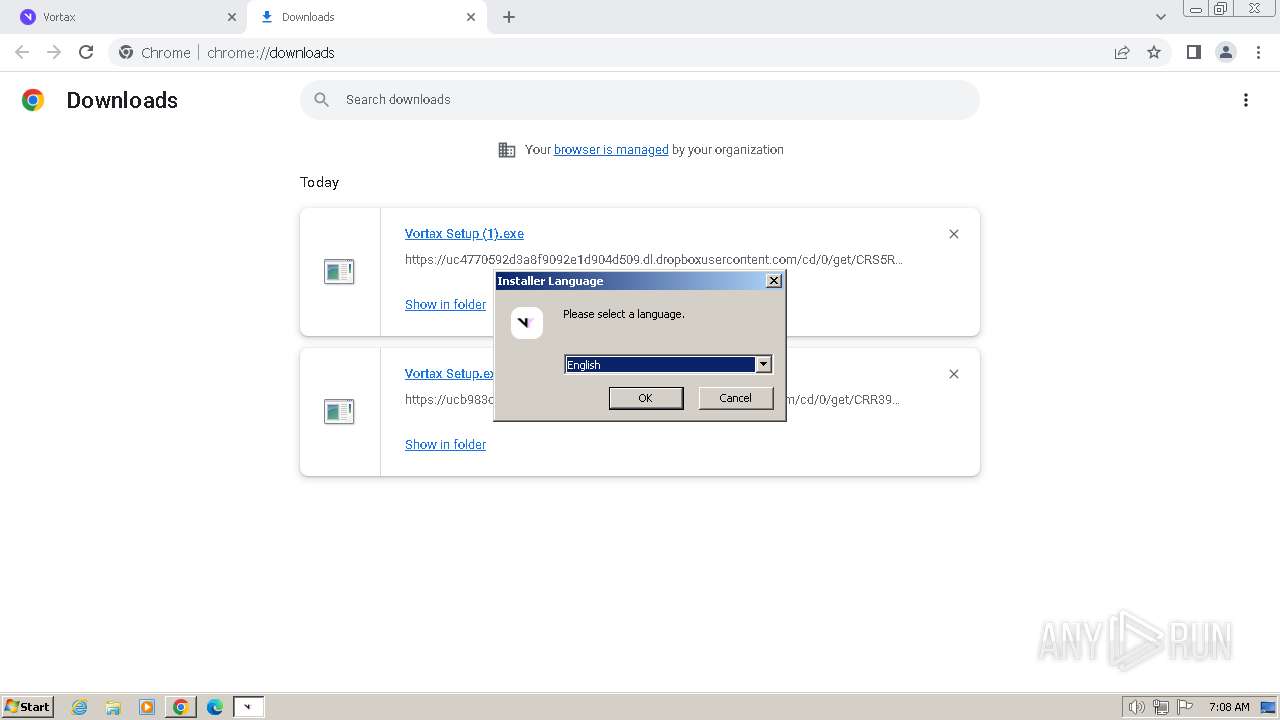This screenshot has width=1280, height=720.
Task: Reload the page
Action: point(86,52)
